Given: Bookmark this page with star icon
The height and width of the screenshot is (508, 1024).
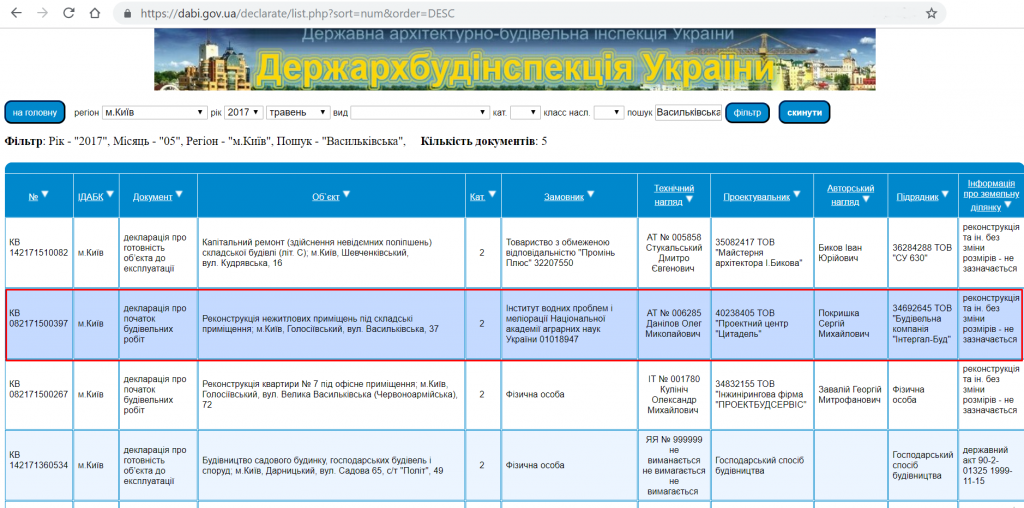Looking at the screenshot, I should [931, 14].
